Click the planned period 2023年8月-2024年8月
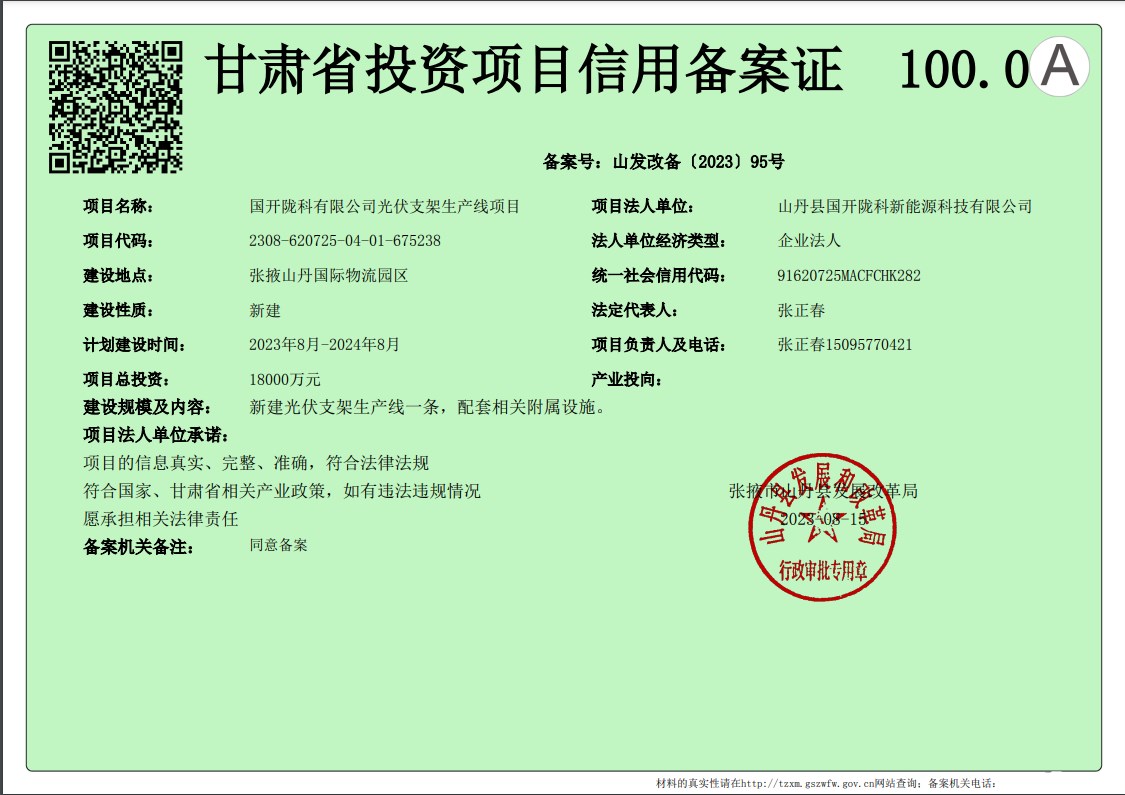 [x=325, y=345]
